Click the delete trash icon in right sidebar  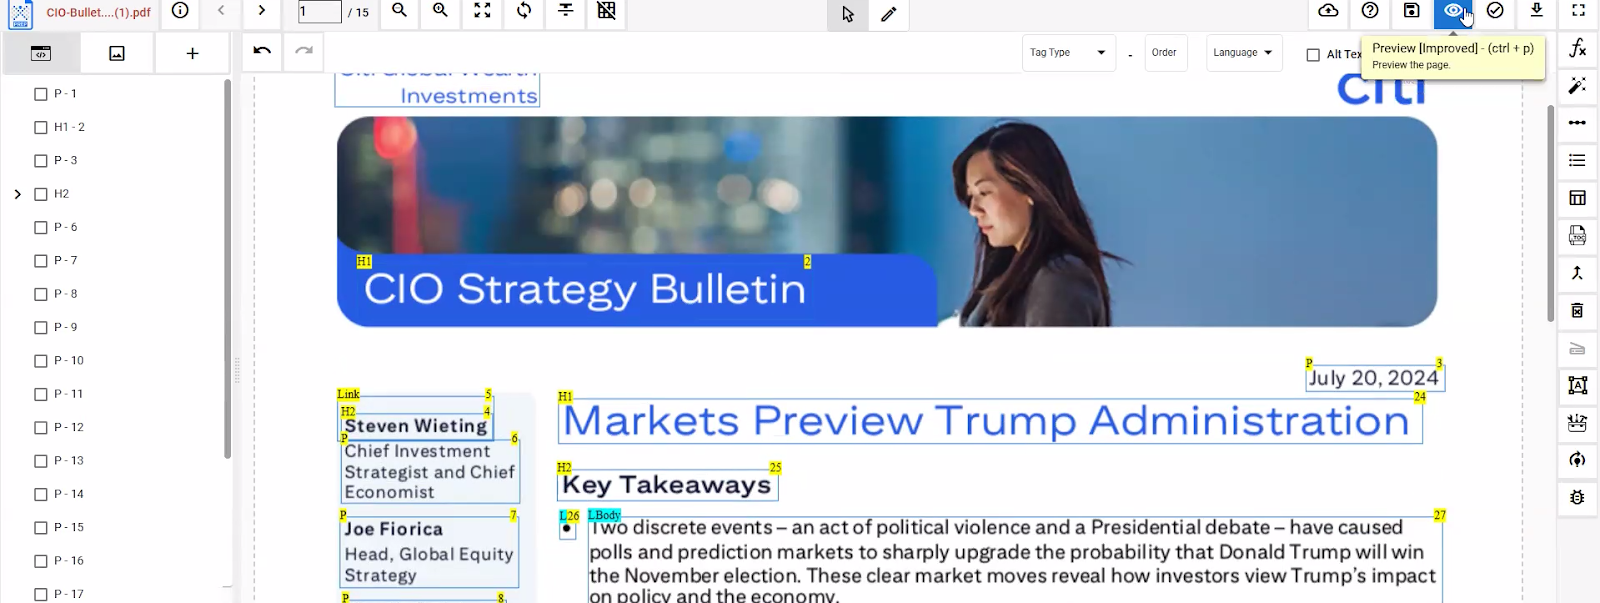(x=1577, y=310)
